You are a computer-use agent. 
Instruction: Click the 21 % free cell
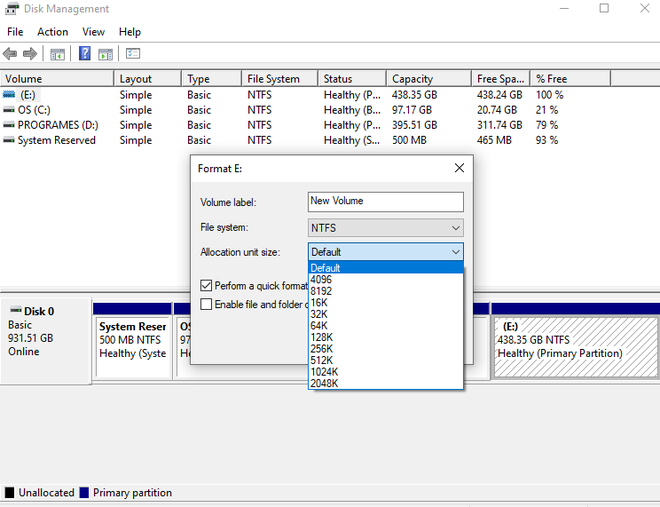tap(547, 110)
